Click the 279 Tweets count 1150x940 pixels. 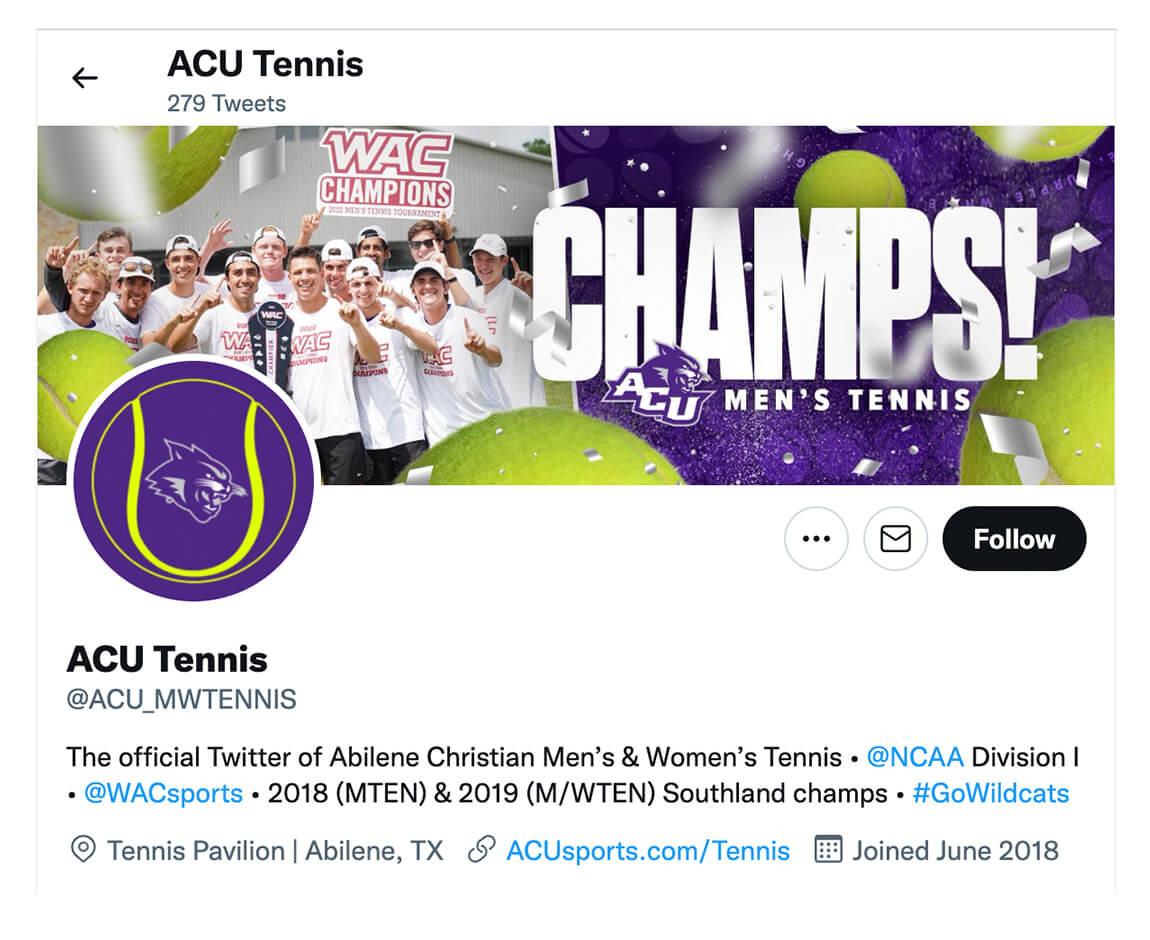(x=226, y=104)
